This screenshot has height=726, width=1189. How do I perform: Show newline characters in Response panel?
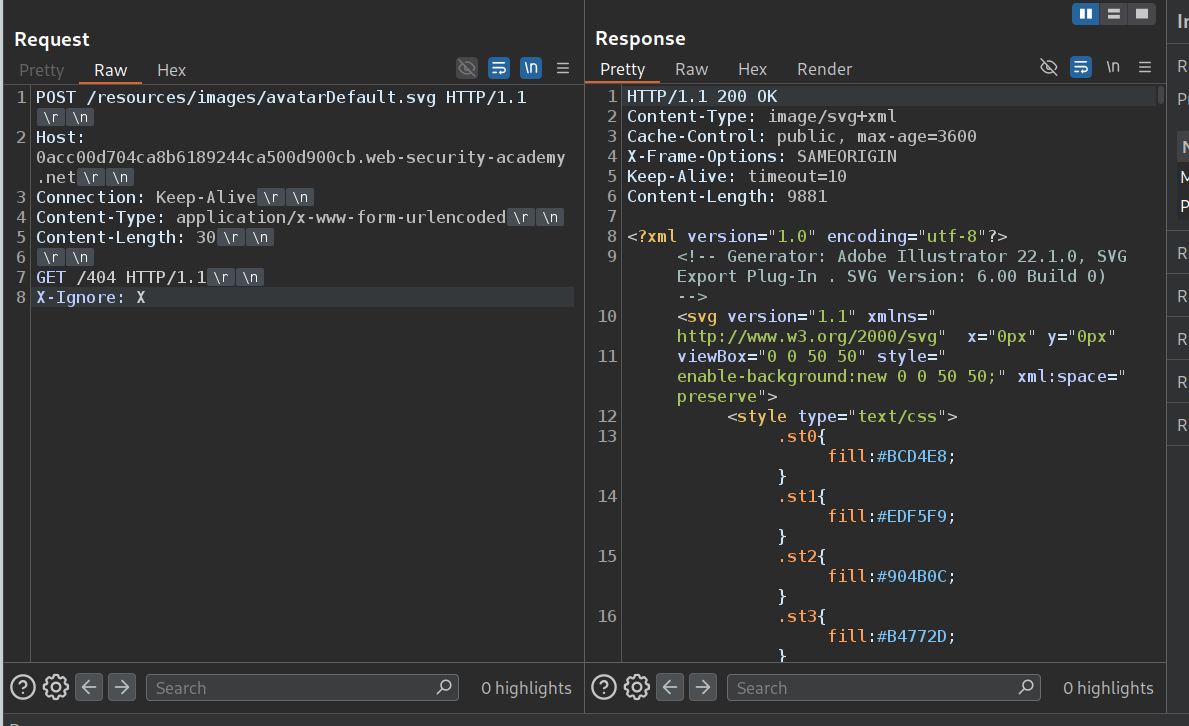1113,67
